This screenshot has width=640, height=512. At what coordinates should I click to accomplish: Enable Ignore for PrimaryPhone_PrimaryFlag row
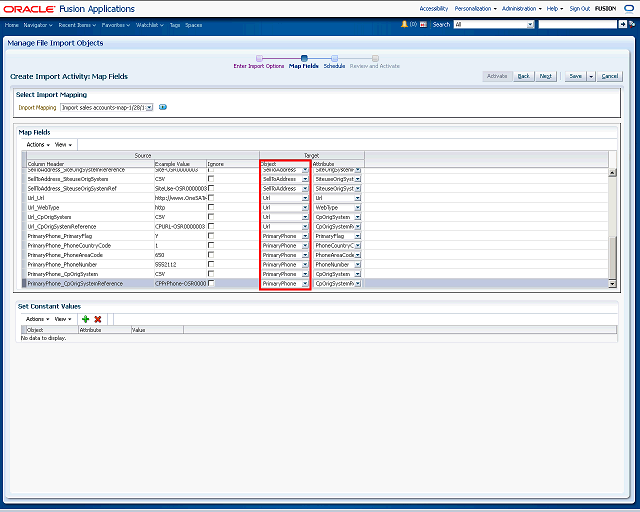pos(211,236)
